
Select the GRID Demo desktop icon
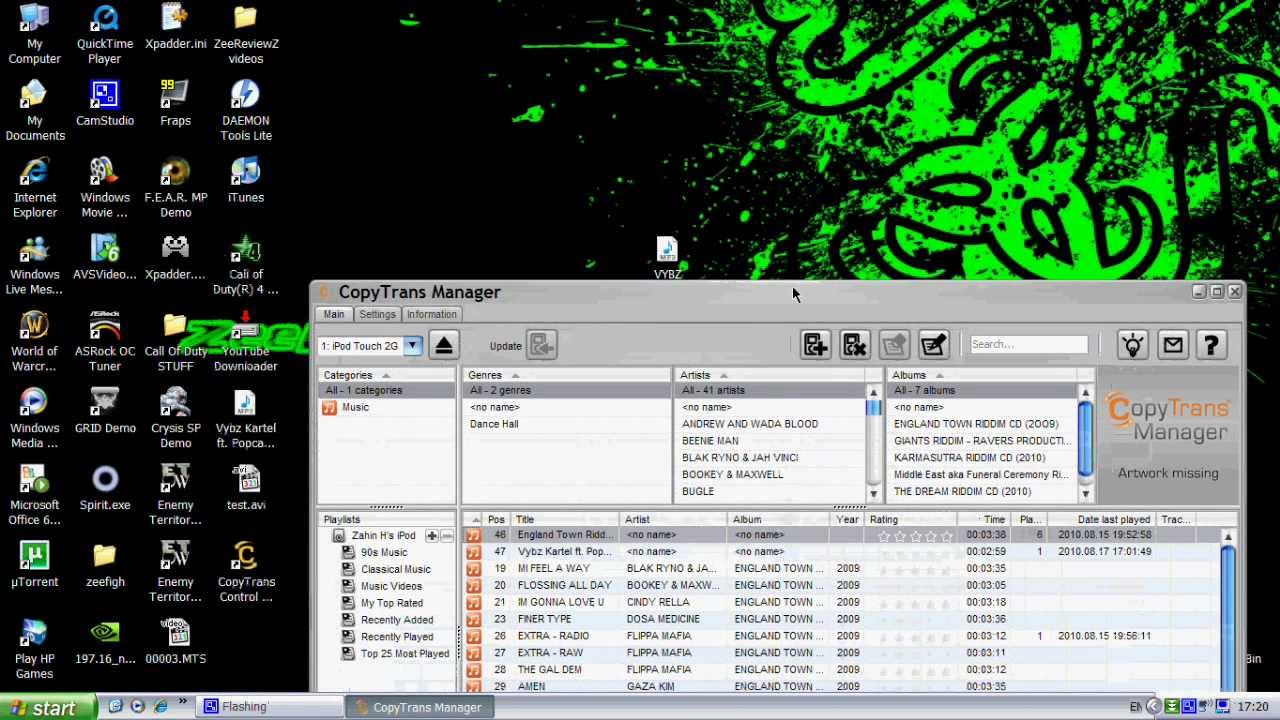tap(105, 411)
